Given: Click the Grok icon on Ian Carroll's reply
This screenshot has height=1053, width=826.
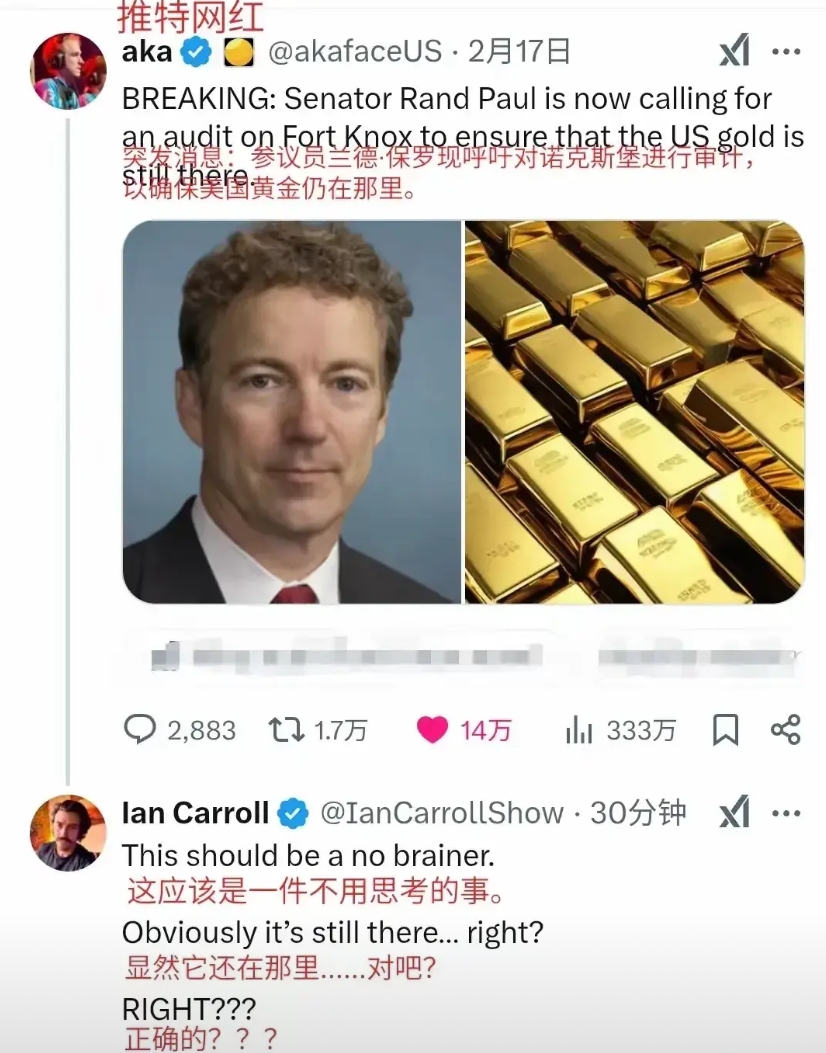Looking at the screenshot, I should (734, 813).
